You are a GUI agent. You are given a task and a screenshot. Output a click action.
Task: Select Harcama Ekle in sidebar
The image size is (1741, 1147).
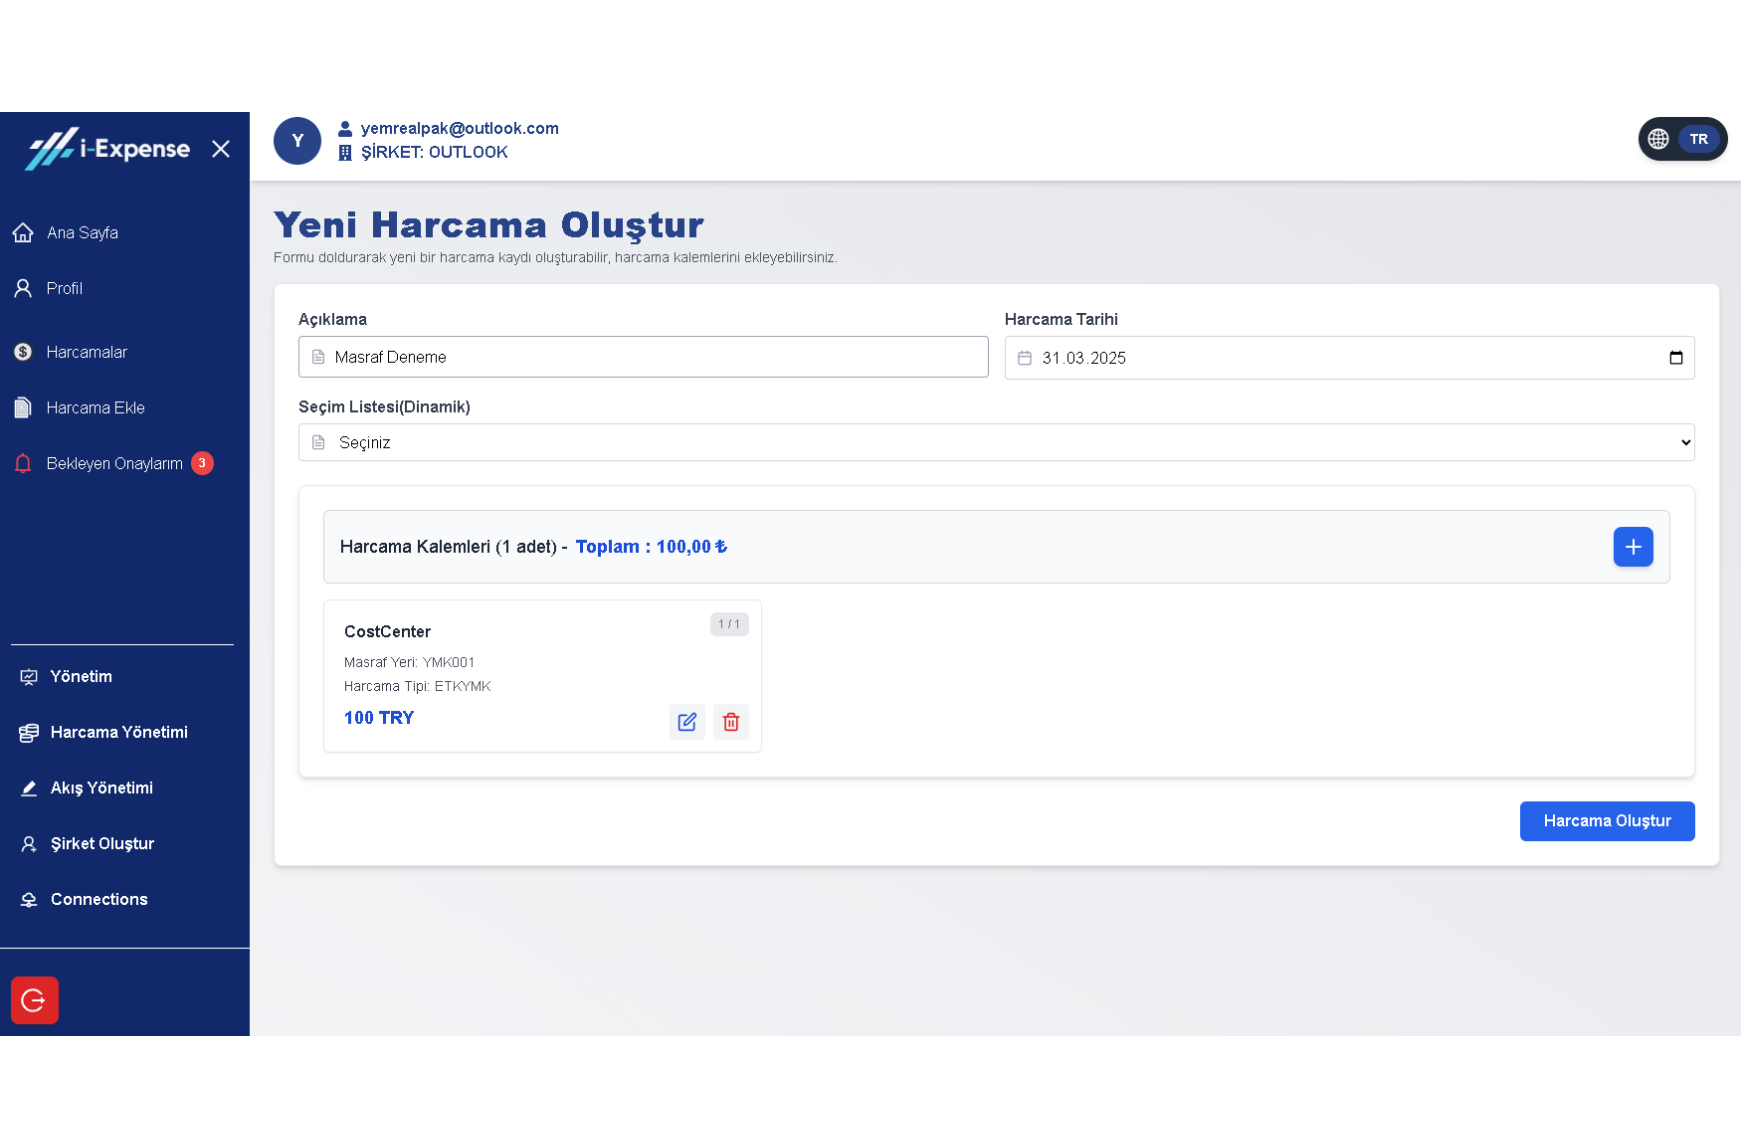95,408
